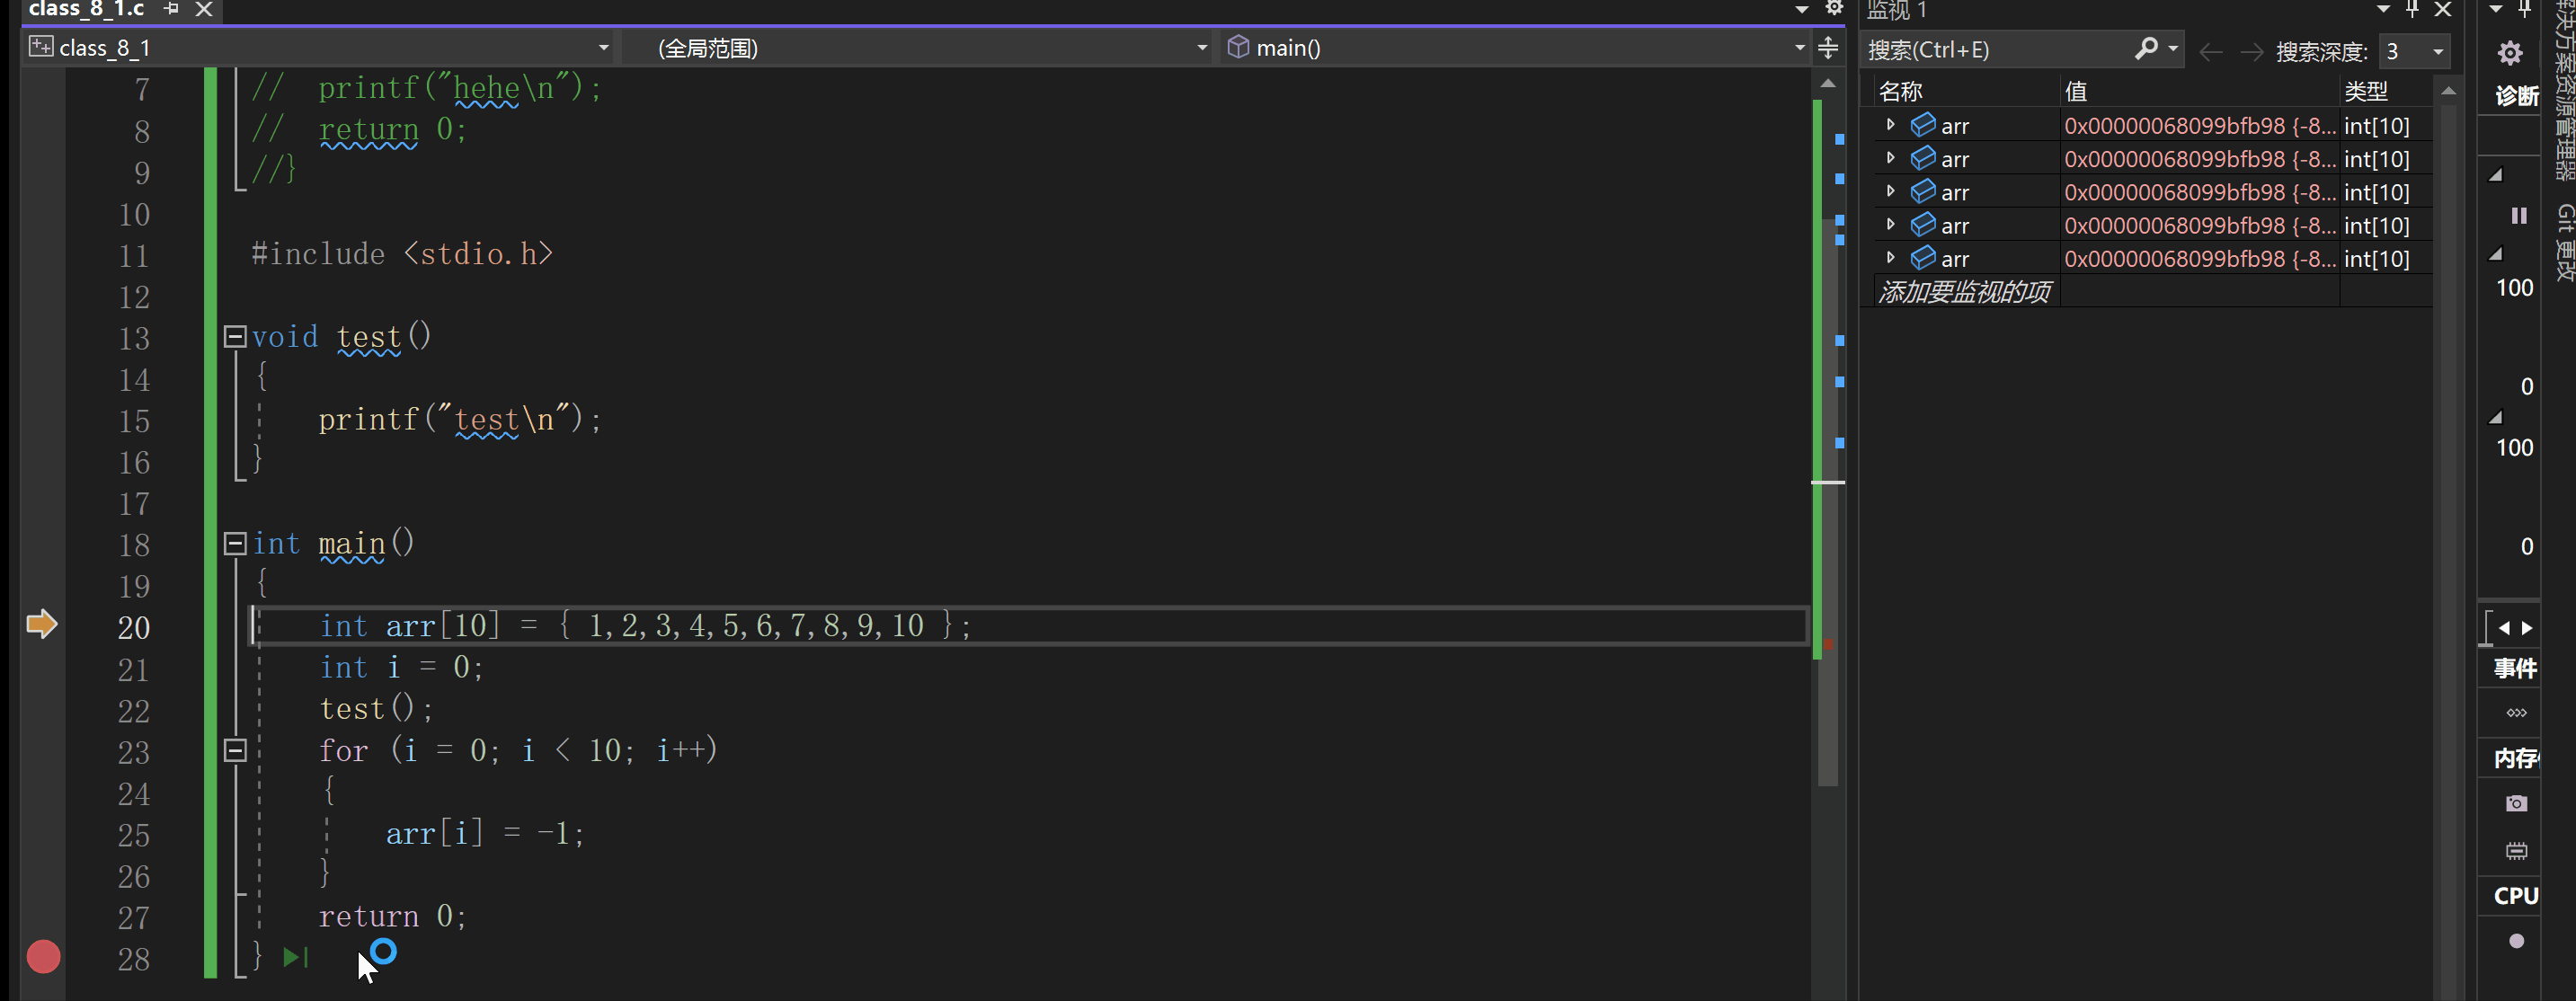Click the red breakpoint on line 28
The width and height of the screenshot is (2576, 1001).
(x=43, y=957)
